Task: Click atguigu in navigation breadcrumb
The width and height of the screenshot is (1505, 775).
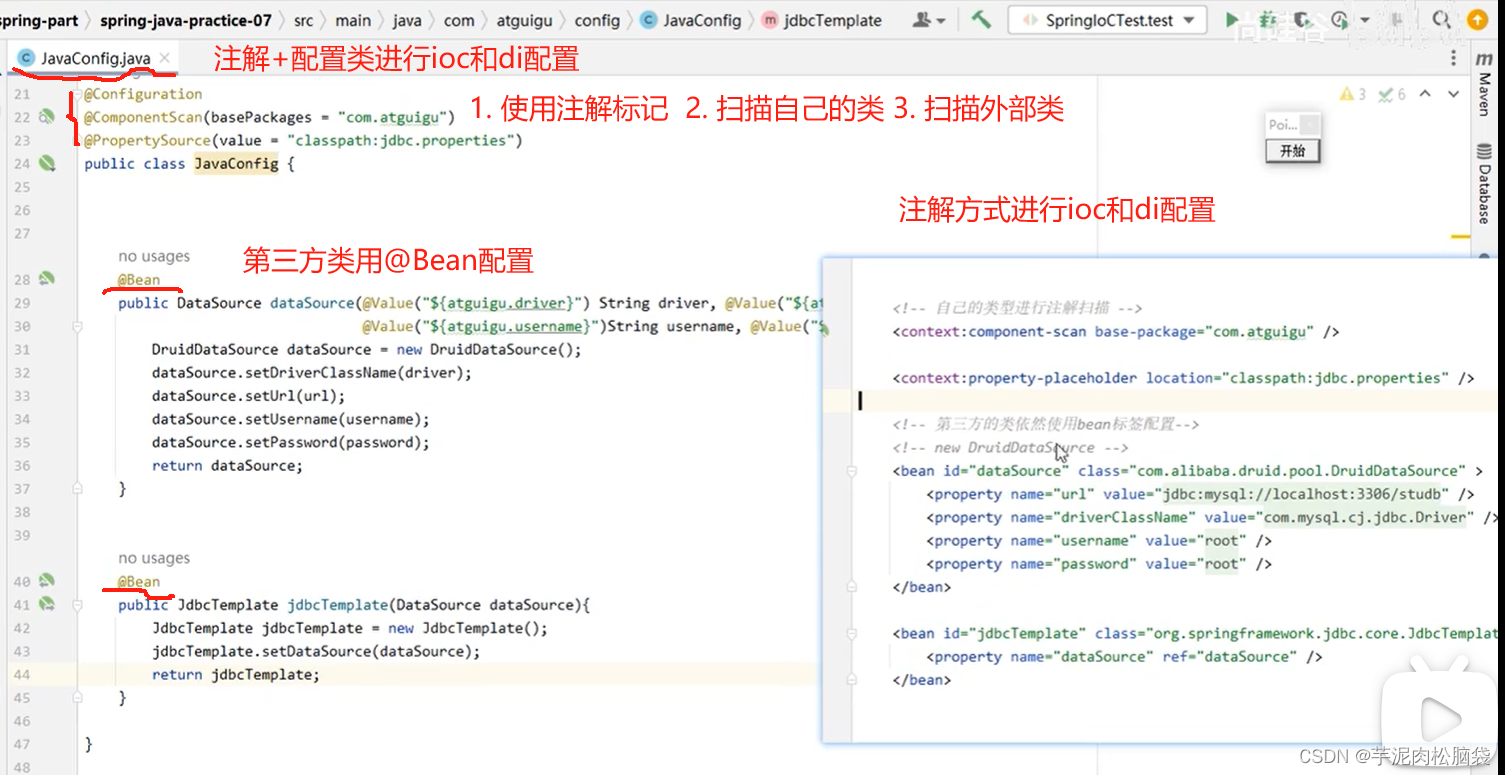Action: (524, 20)
